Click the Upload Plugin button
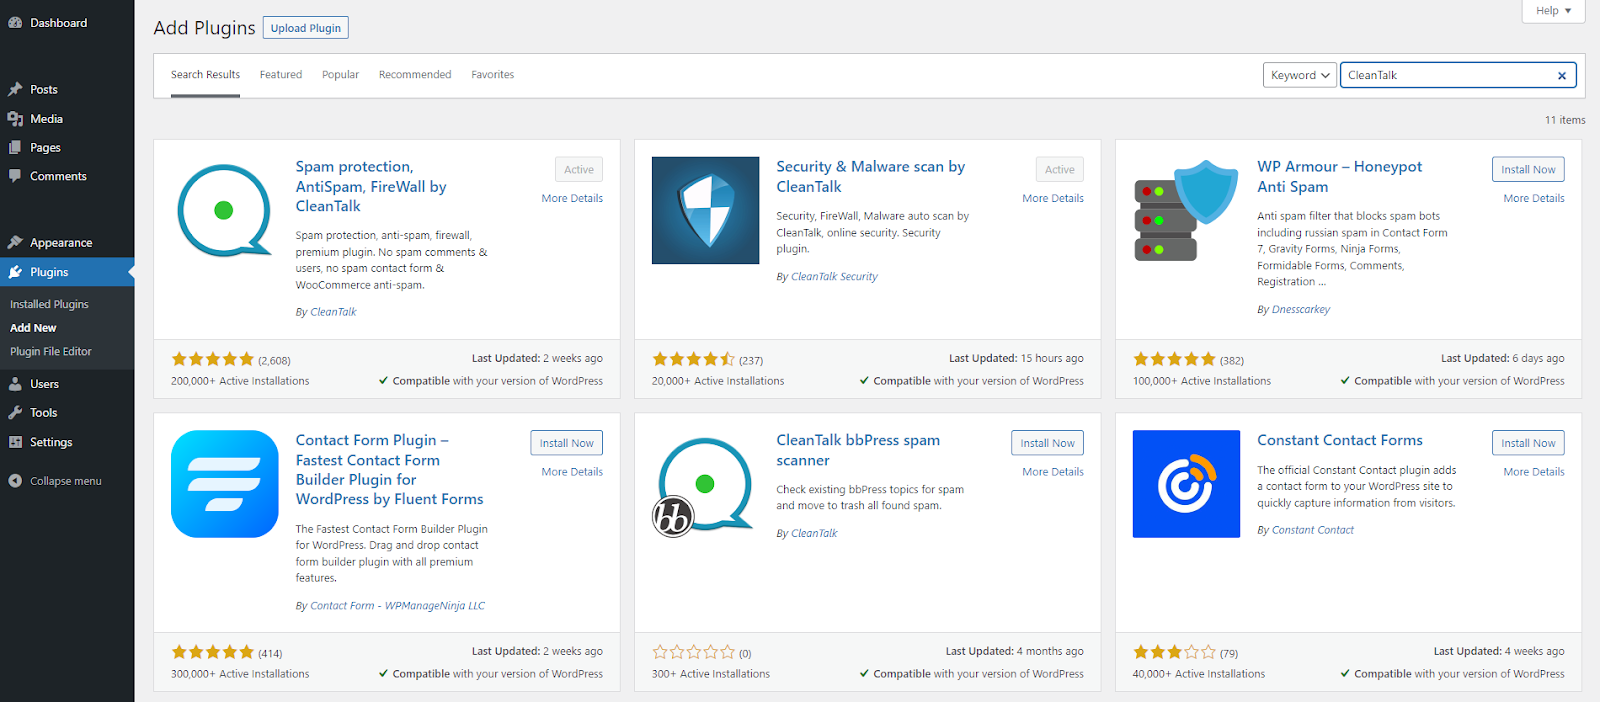The width and height of the screenshot is (1600, 702). (306, 28)
